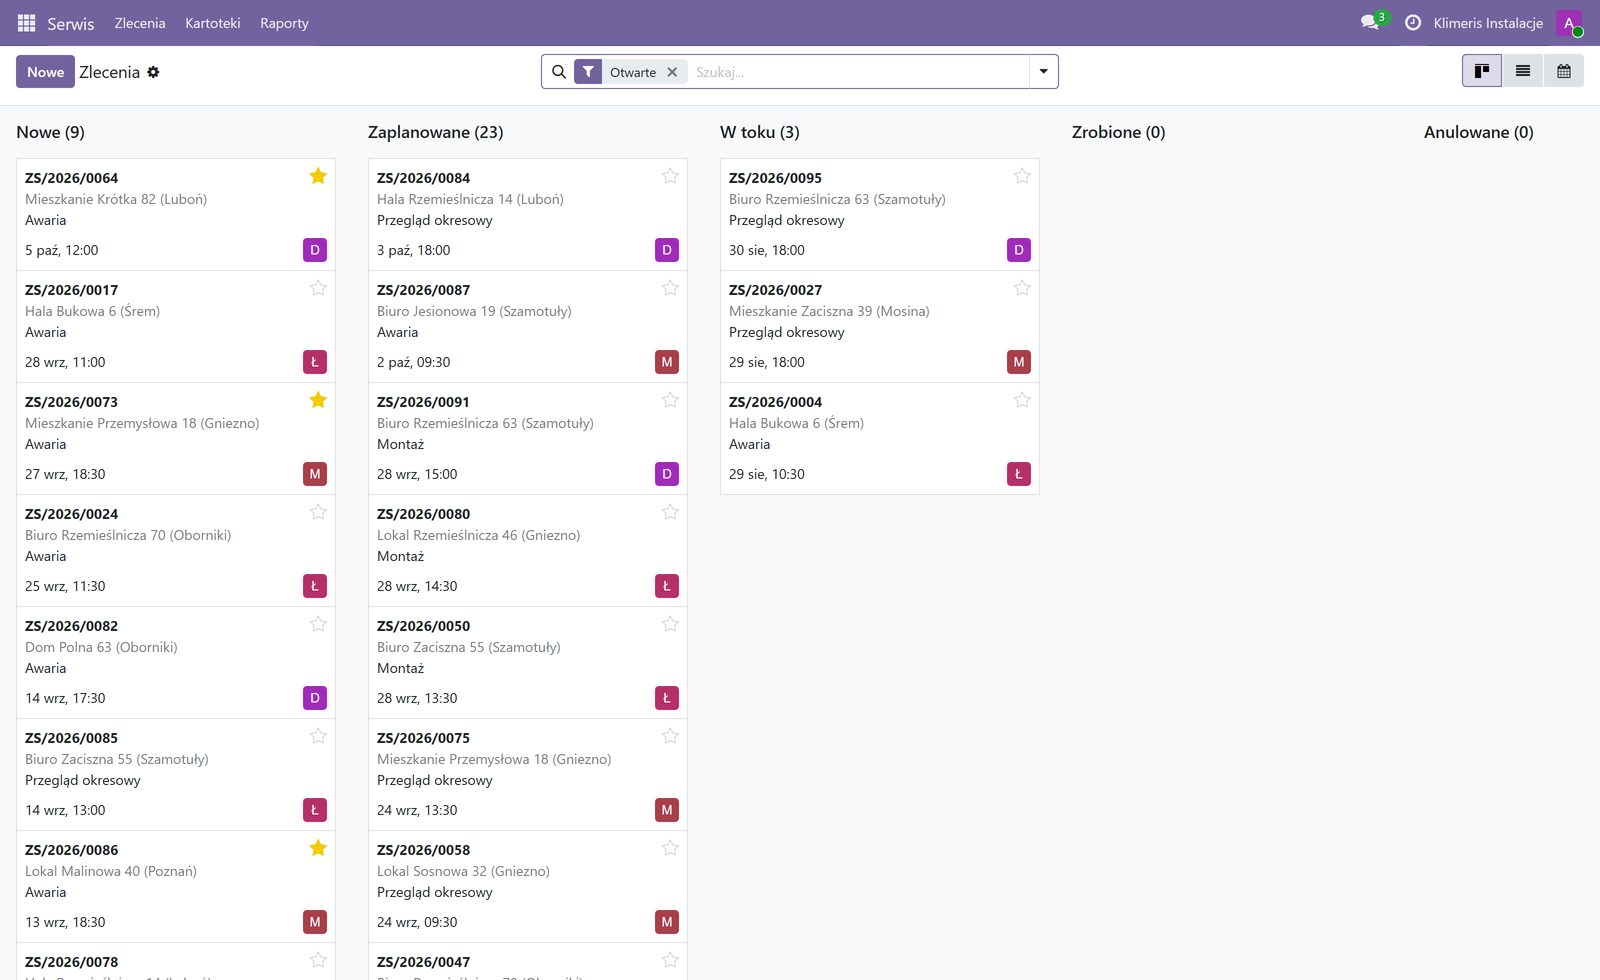Unstar order ZS/2026/0073

pyautogui.click(x=318, y=400)
